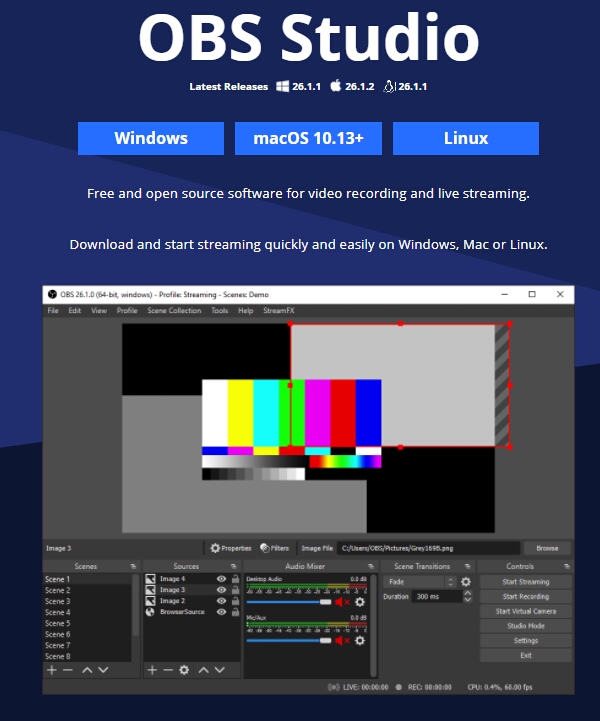Open Filters for Image 3
600x721 pixels.
click(274, 548)
